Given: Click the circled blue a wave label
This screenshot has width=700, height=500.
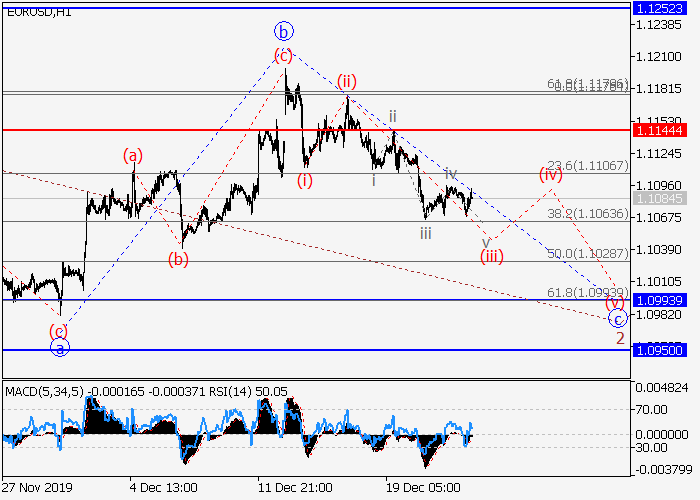Looking at the screenshot, I should point(59,348).
